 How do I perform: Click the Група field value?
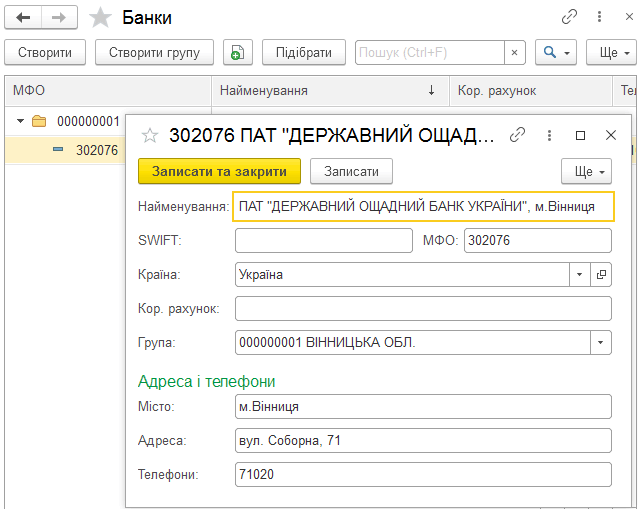(413, 342)
